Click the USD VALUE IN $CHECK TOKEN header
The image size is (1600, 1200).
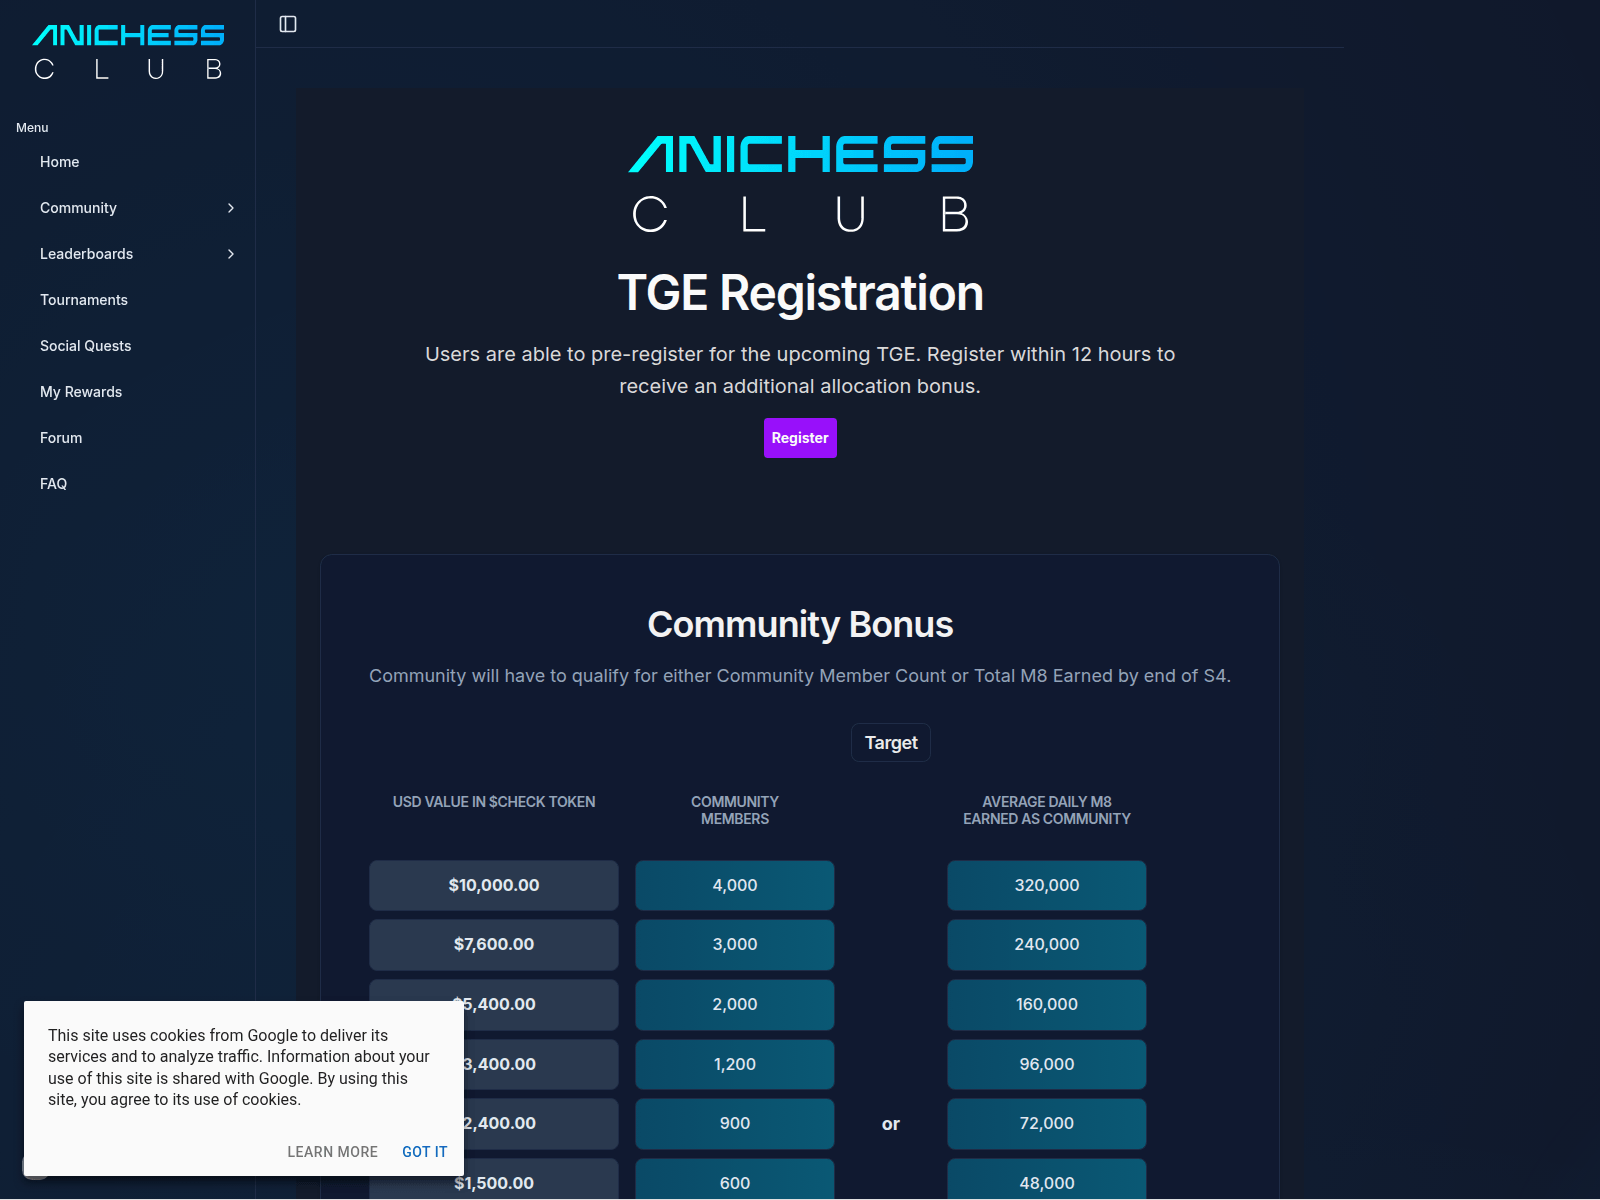(x=494, y=802)
